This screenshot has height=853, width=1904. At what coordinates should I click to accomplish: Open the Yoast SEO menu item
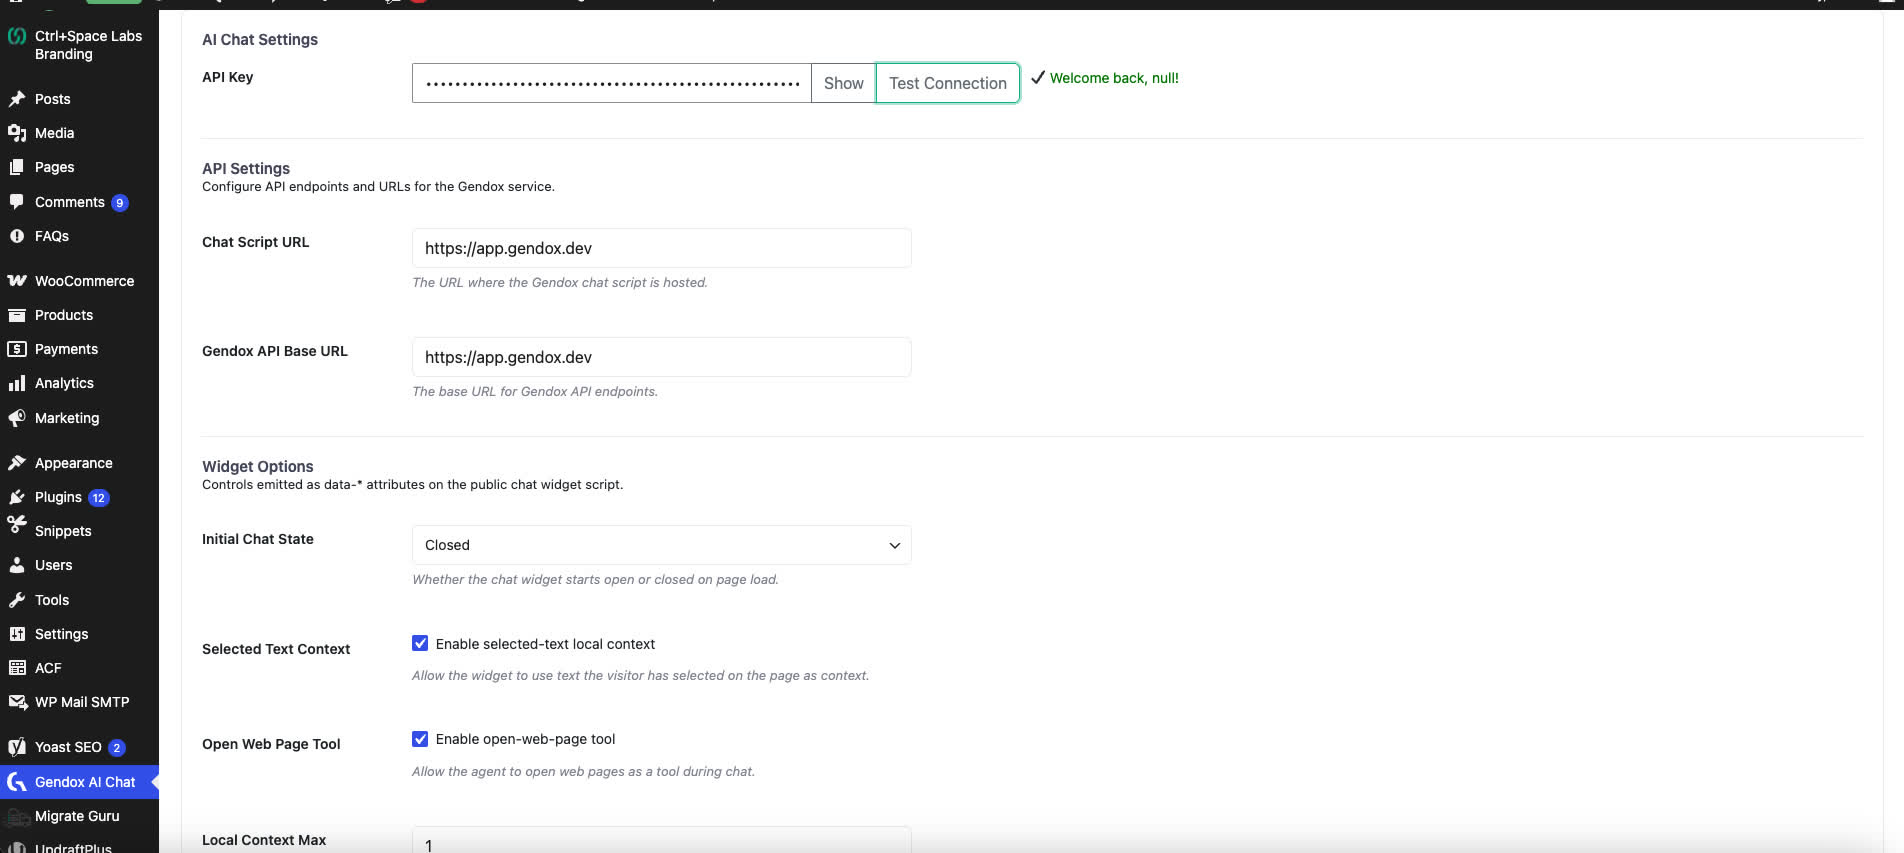coord(79,747)
